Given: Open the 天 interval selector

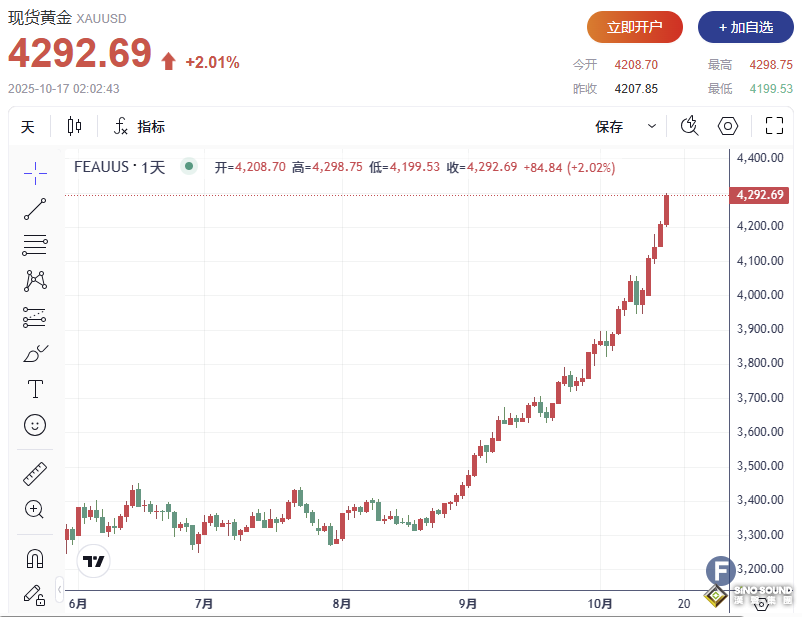Looking at the screenshot, I should 28,126.
